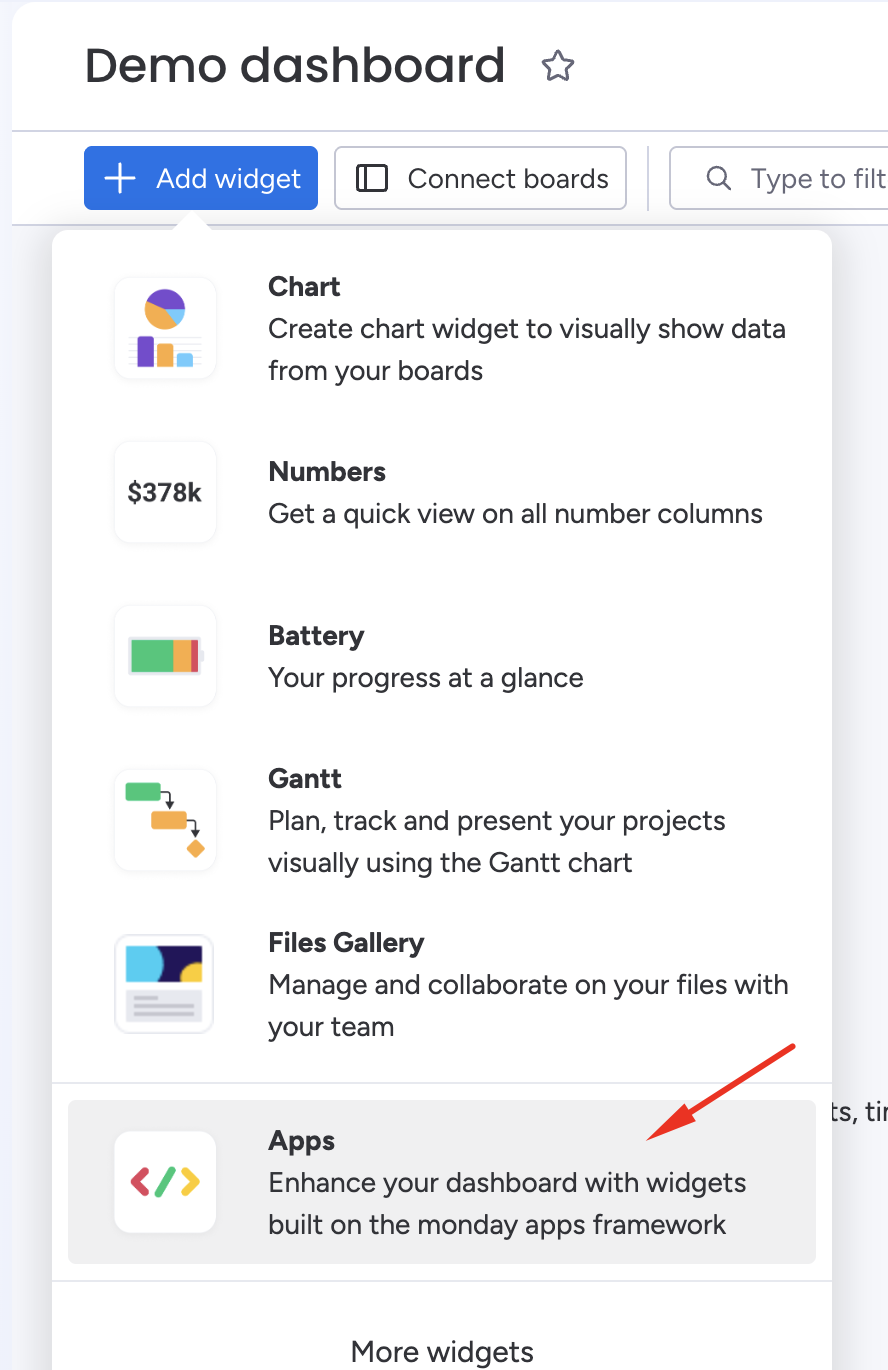This screenshot has width=888, height=1370.
Task: Click the magnifier icon in filter box
Action: tap(718, 178)
